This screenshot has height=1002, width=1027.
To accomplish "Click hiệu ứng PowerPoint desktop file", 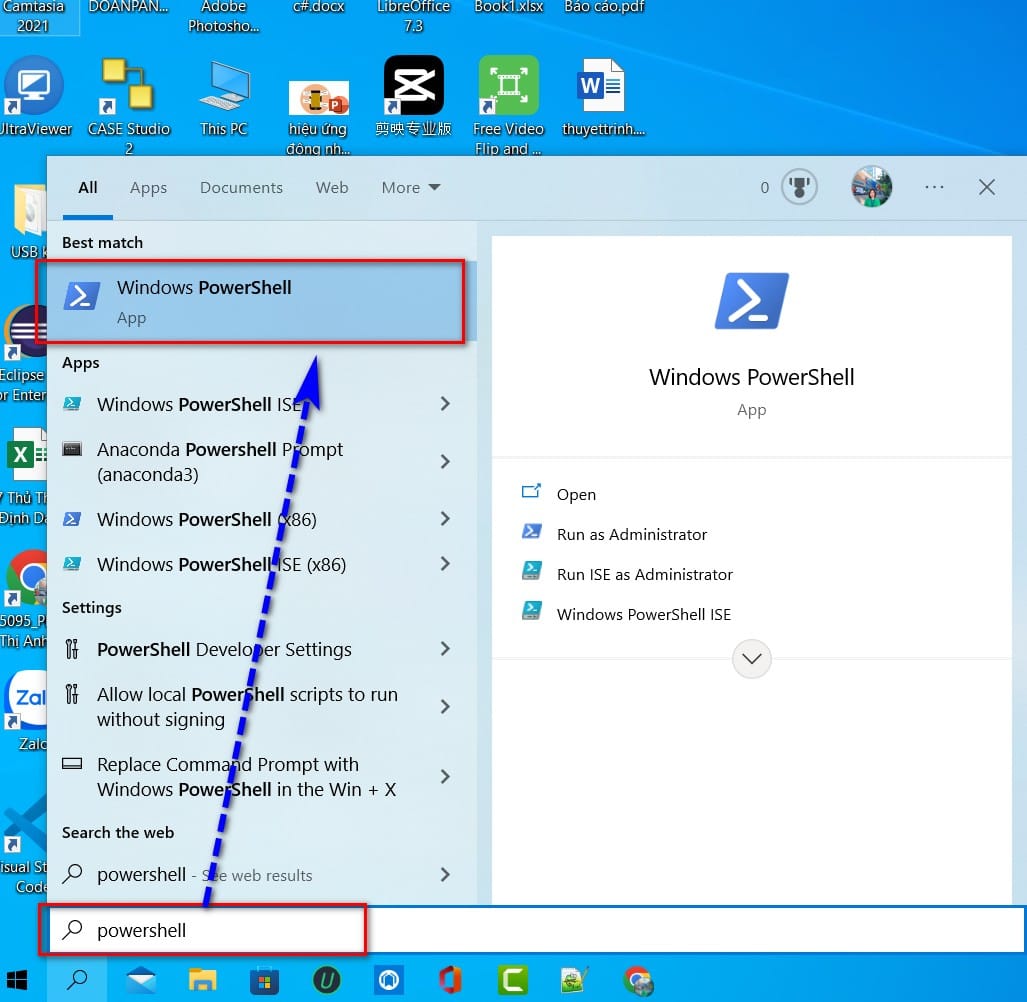I will point(318,115).
